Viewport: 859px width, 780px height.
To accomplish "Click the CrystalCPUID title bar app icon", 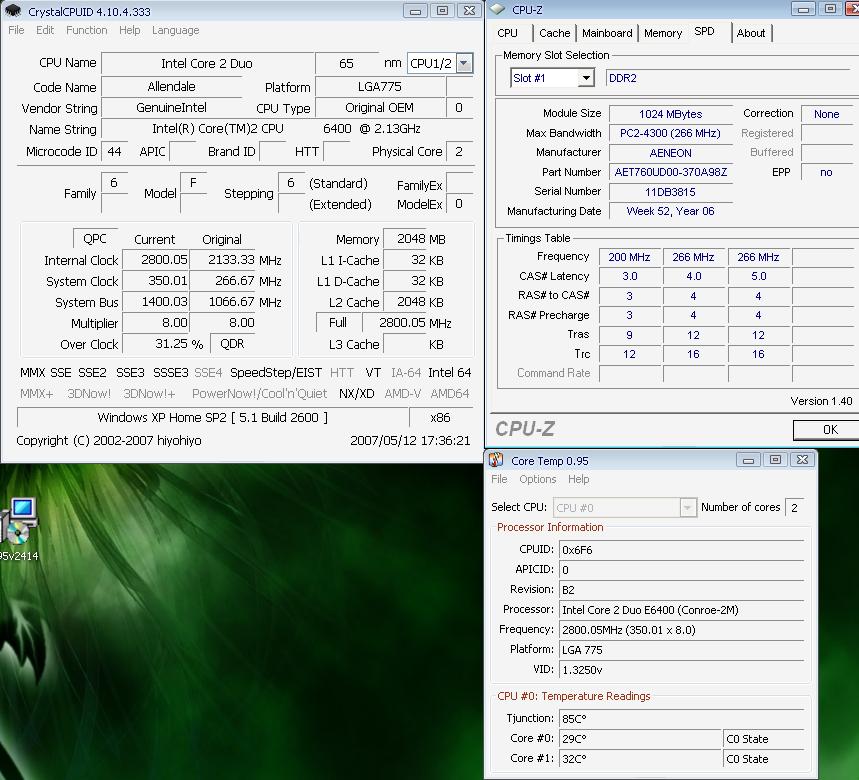I will [13, 11].
